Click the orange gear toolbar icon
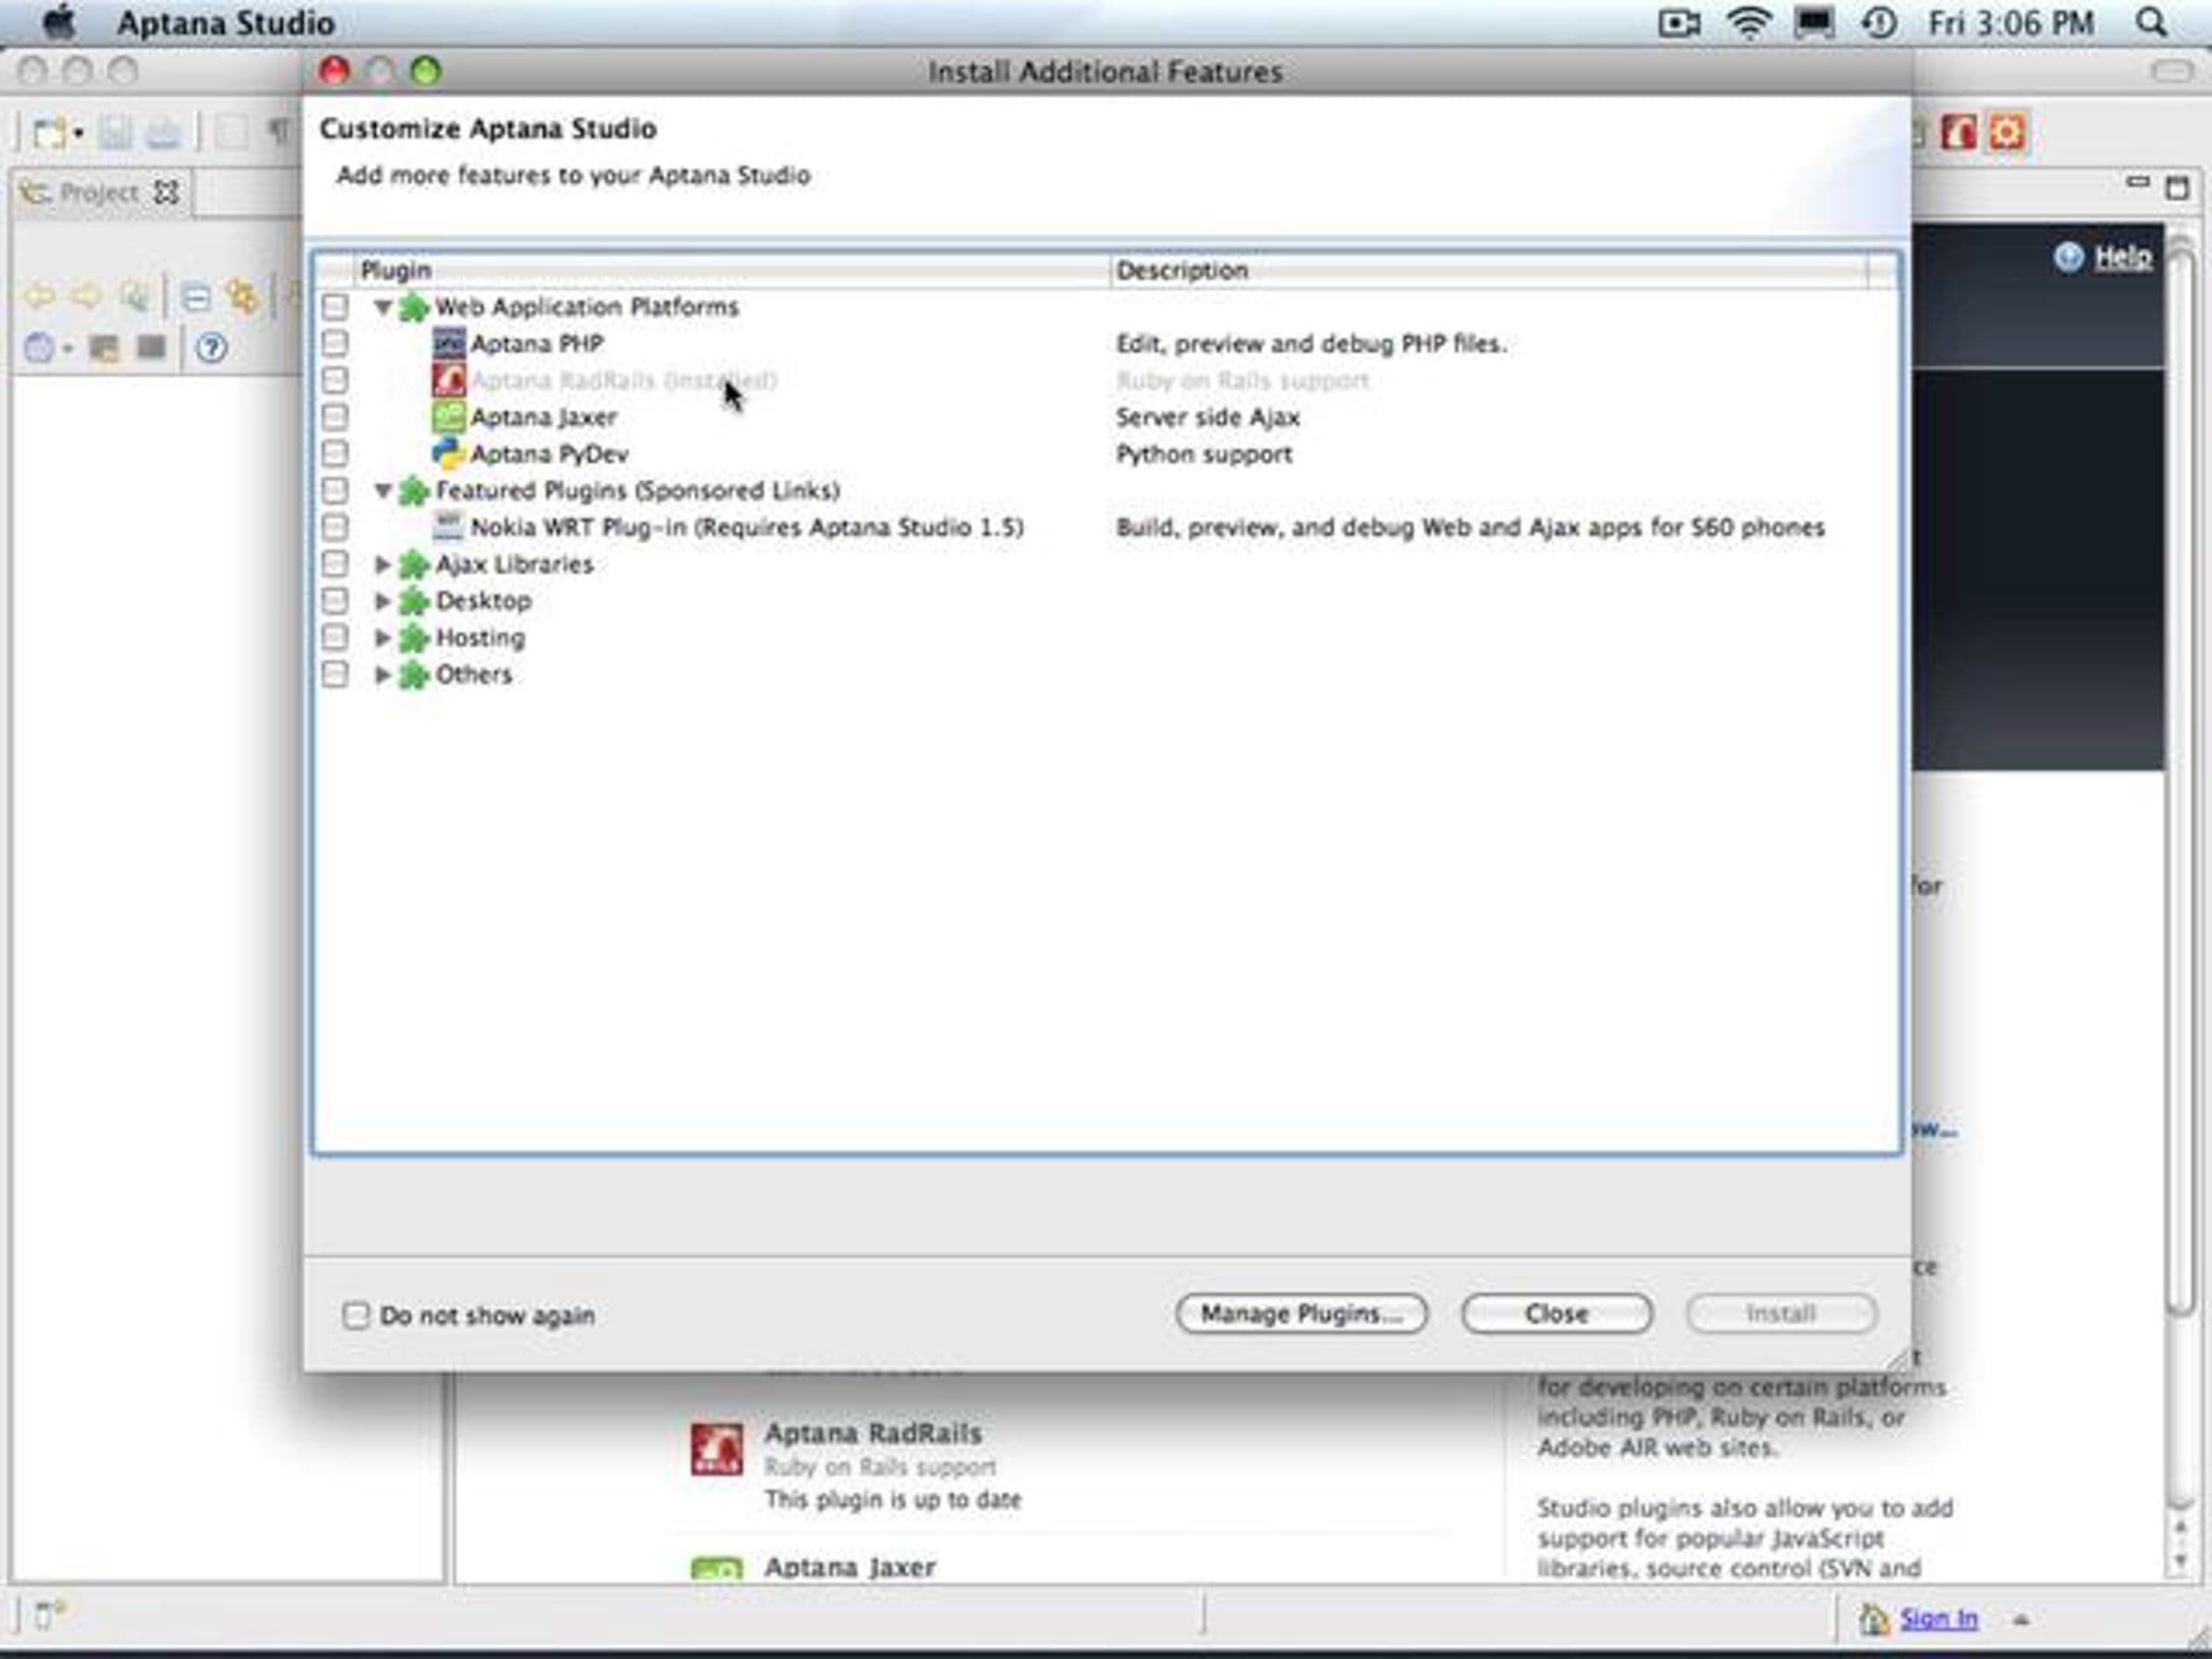Screen dimensions: 2212x1659 2006,132
